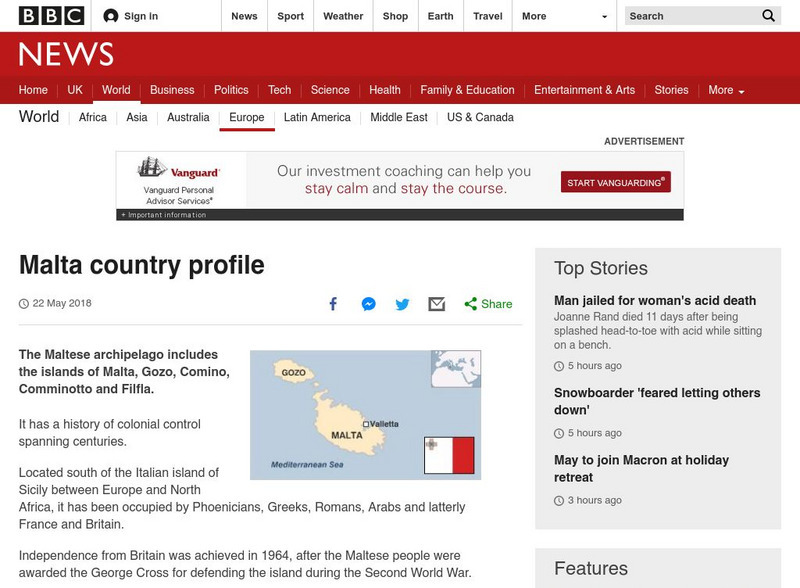Share the article on Facebook
Screen dimensions: 800x588
click(333, 304)
